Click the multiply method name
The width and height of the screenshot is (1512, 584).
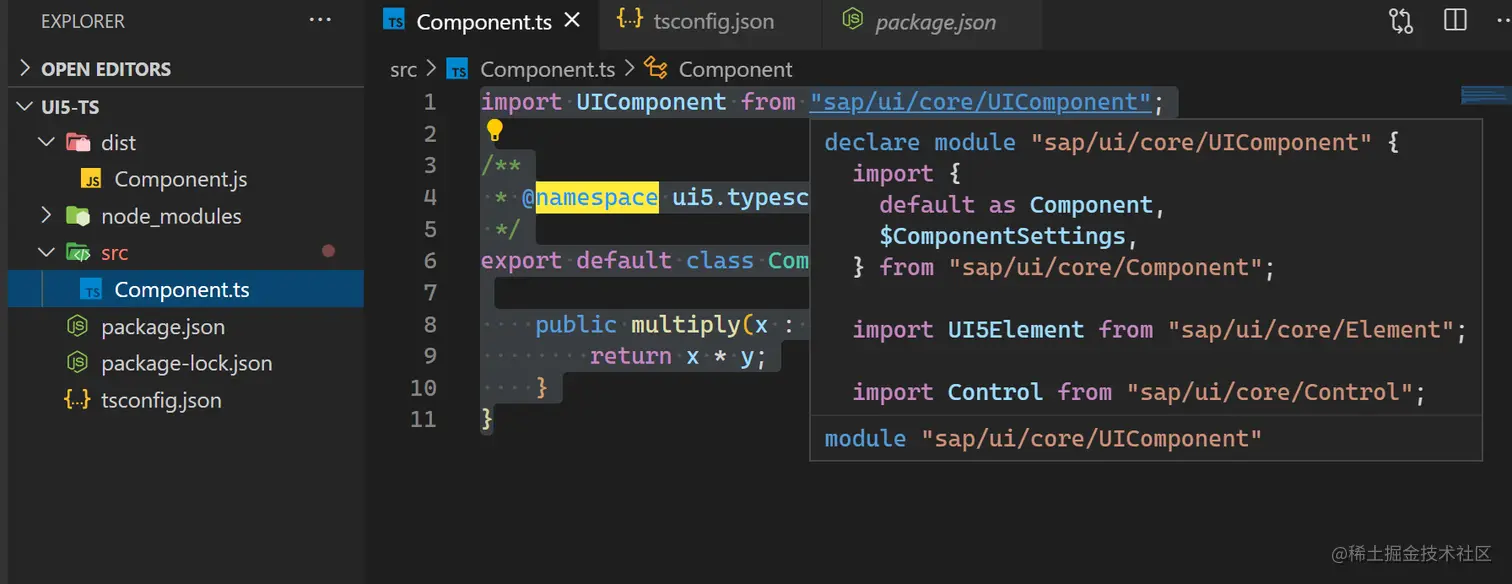pos(685,324)
